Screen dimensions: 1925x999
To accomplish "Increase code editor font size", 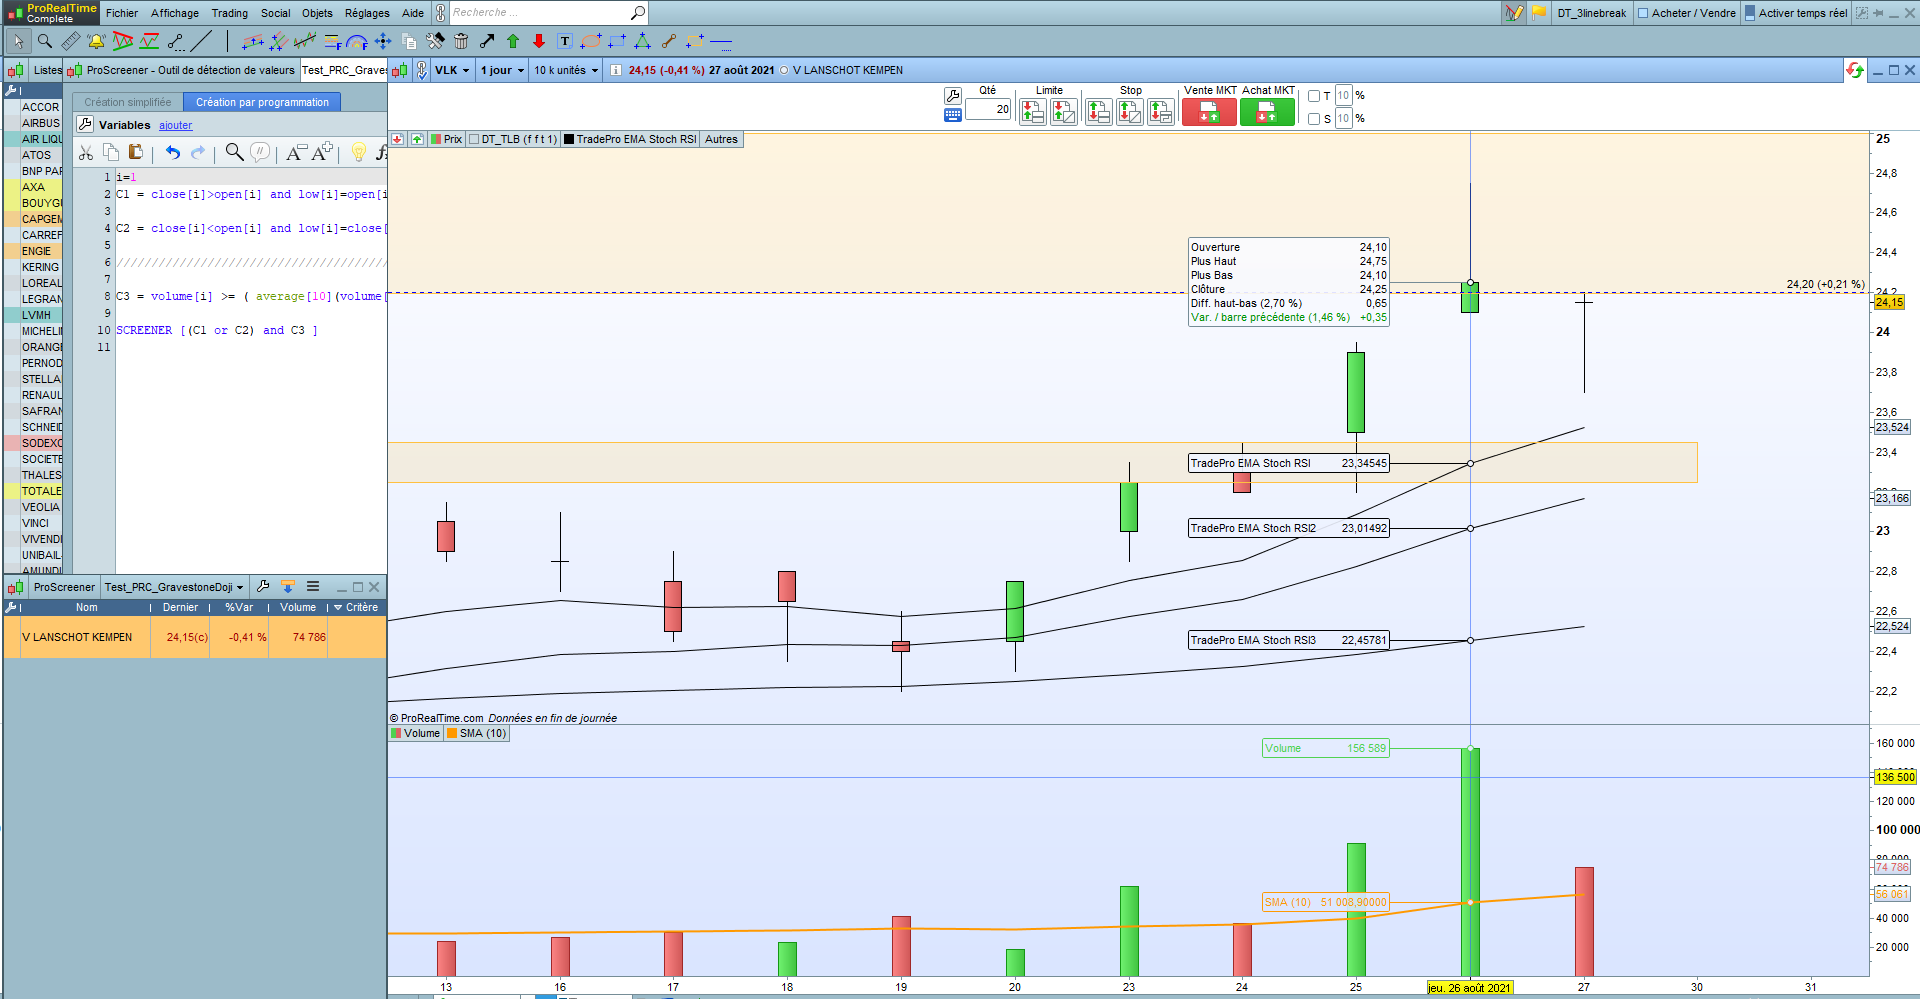I will click(322, 152).
